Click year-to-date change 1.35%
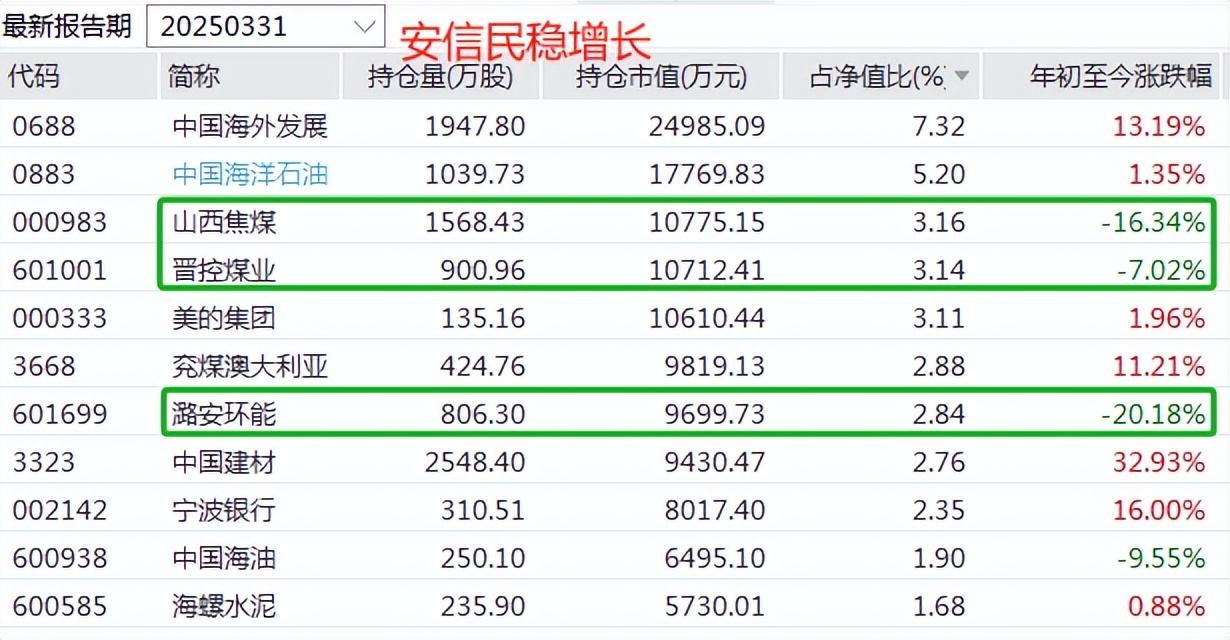The height and width of the screenshot is (640, 1230). (x=1167, y=174)
